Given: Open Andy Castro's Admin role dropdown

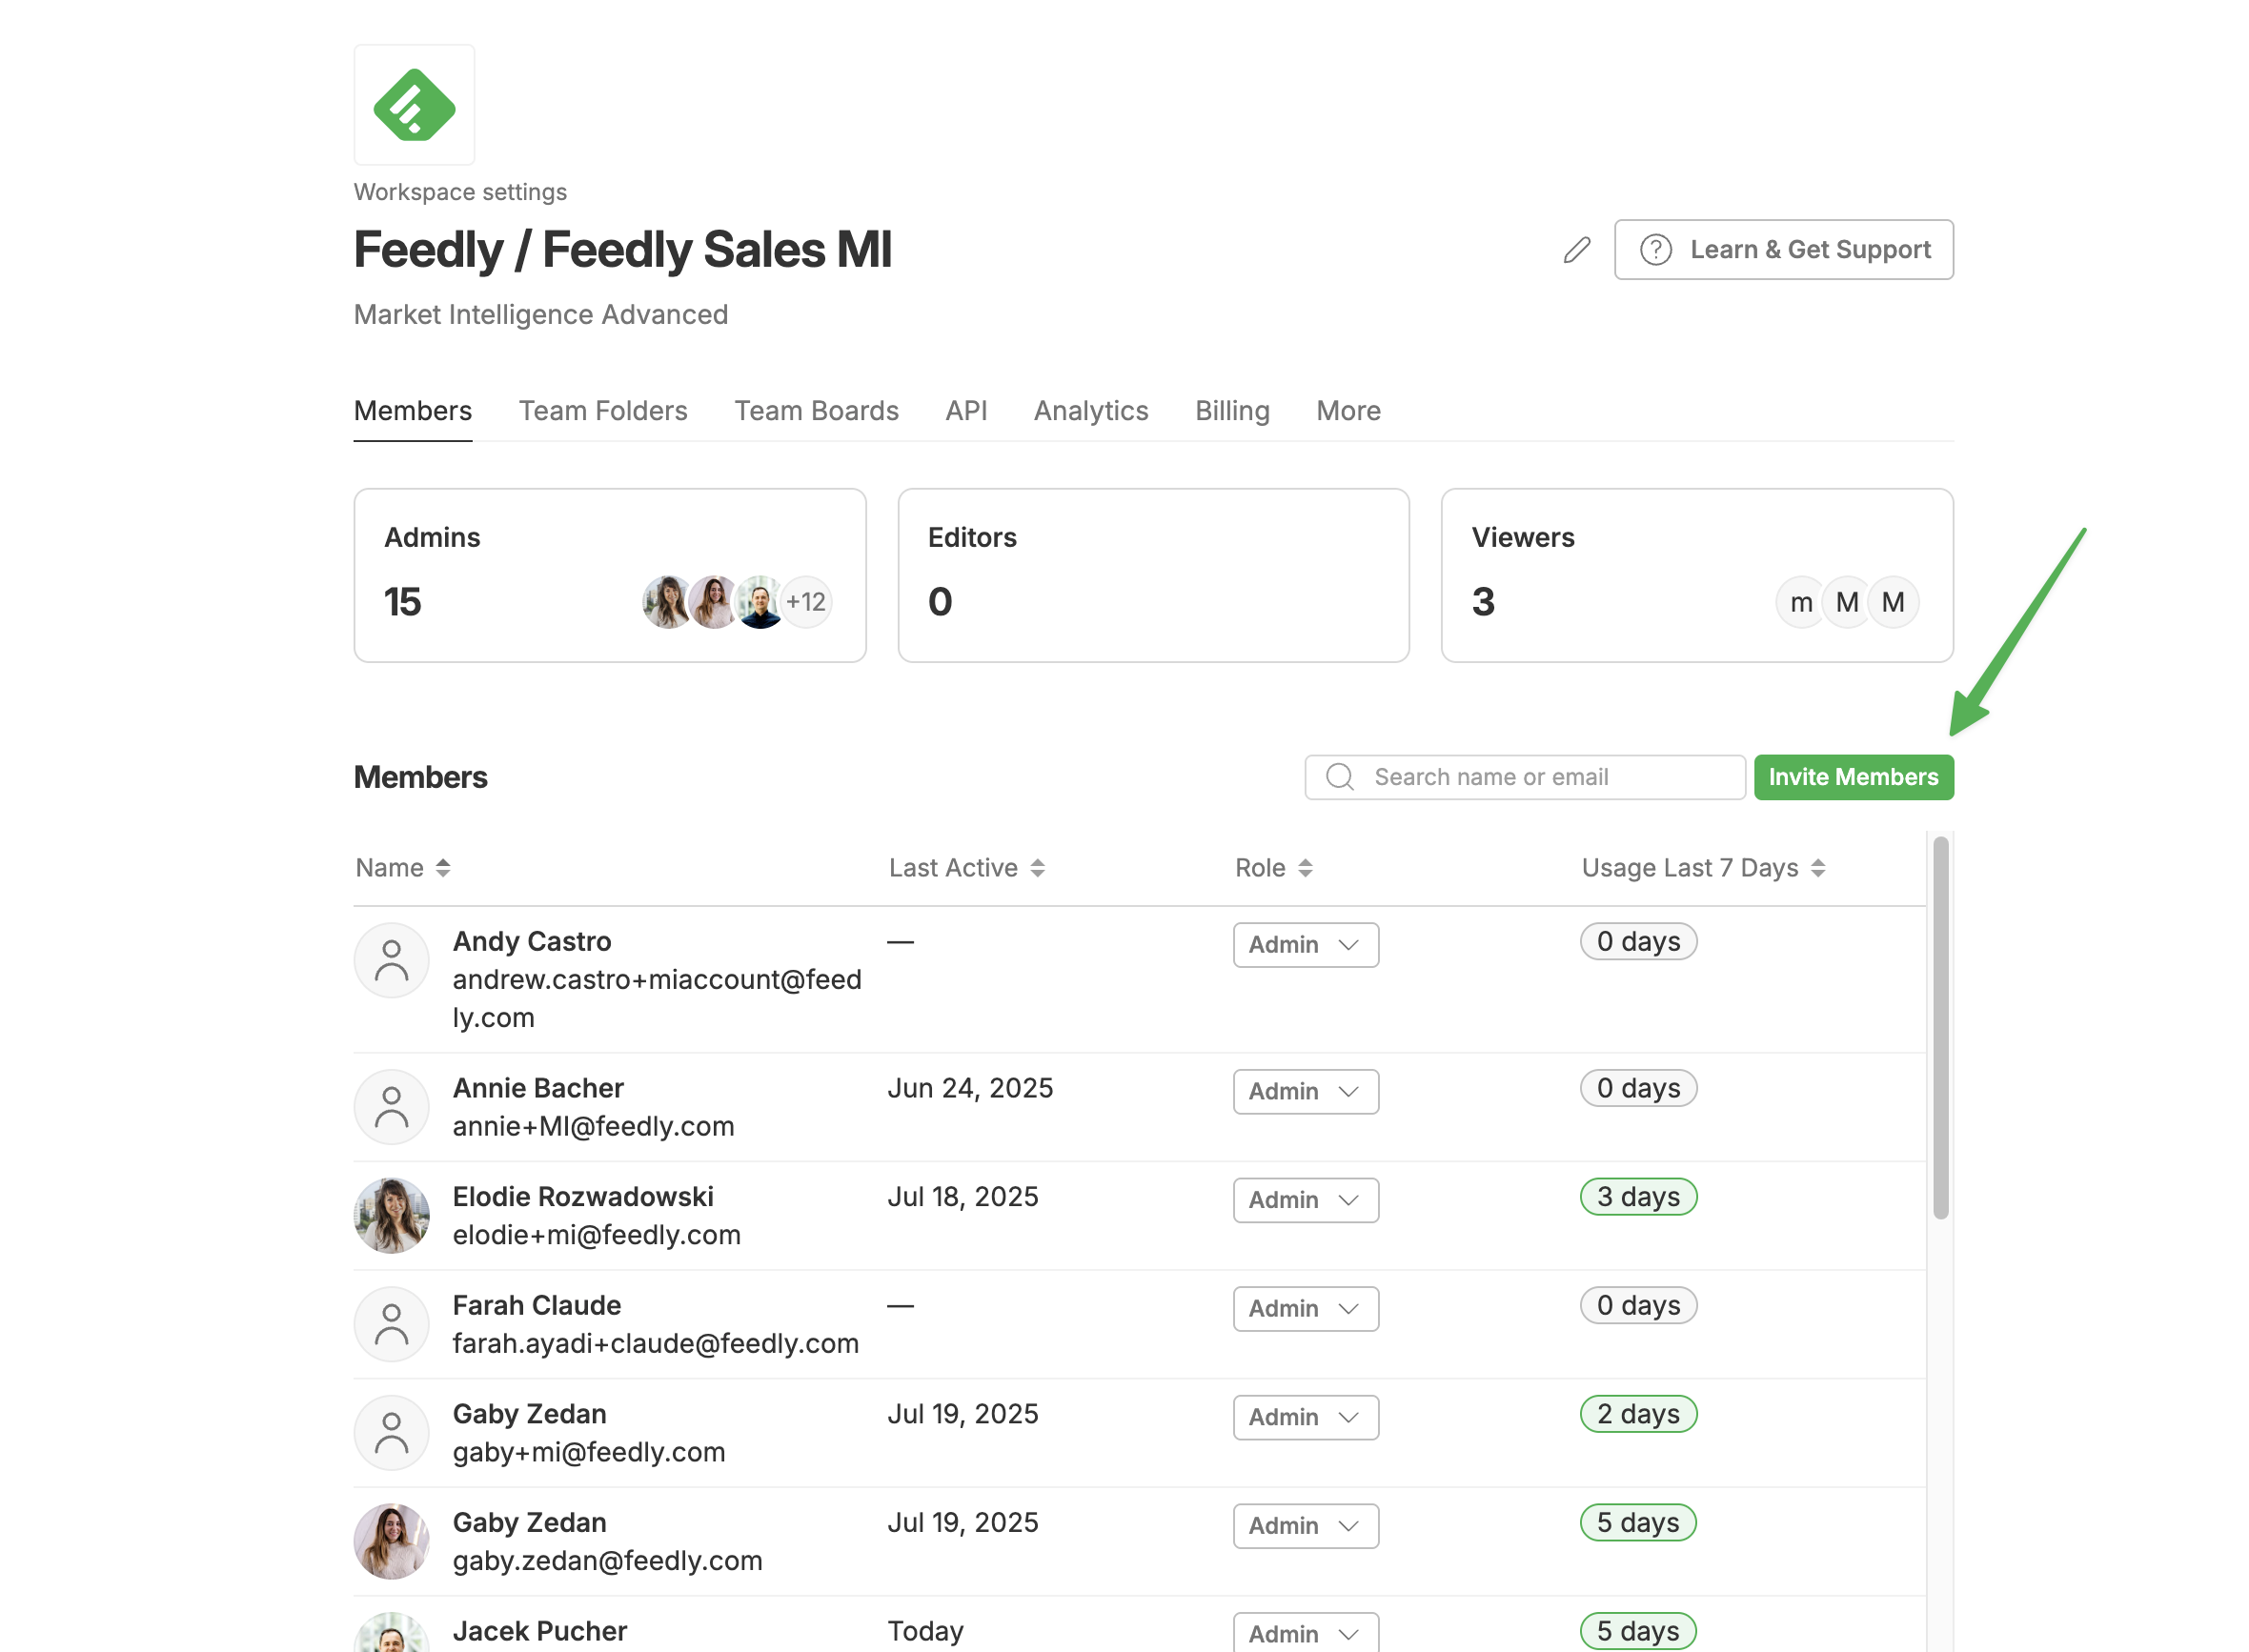Looking at the screenshot, I should click(1305, 945).
